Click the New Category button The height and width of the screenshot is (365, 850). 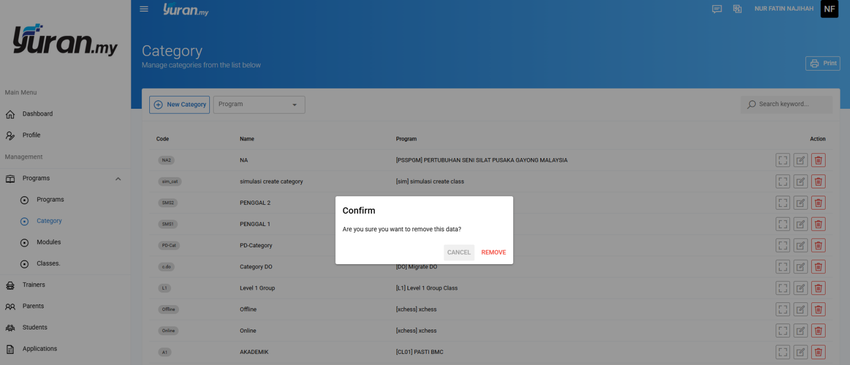[x=179, y=105]
